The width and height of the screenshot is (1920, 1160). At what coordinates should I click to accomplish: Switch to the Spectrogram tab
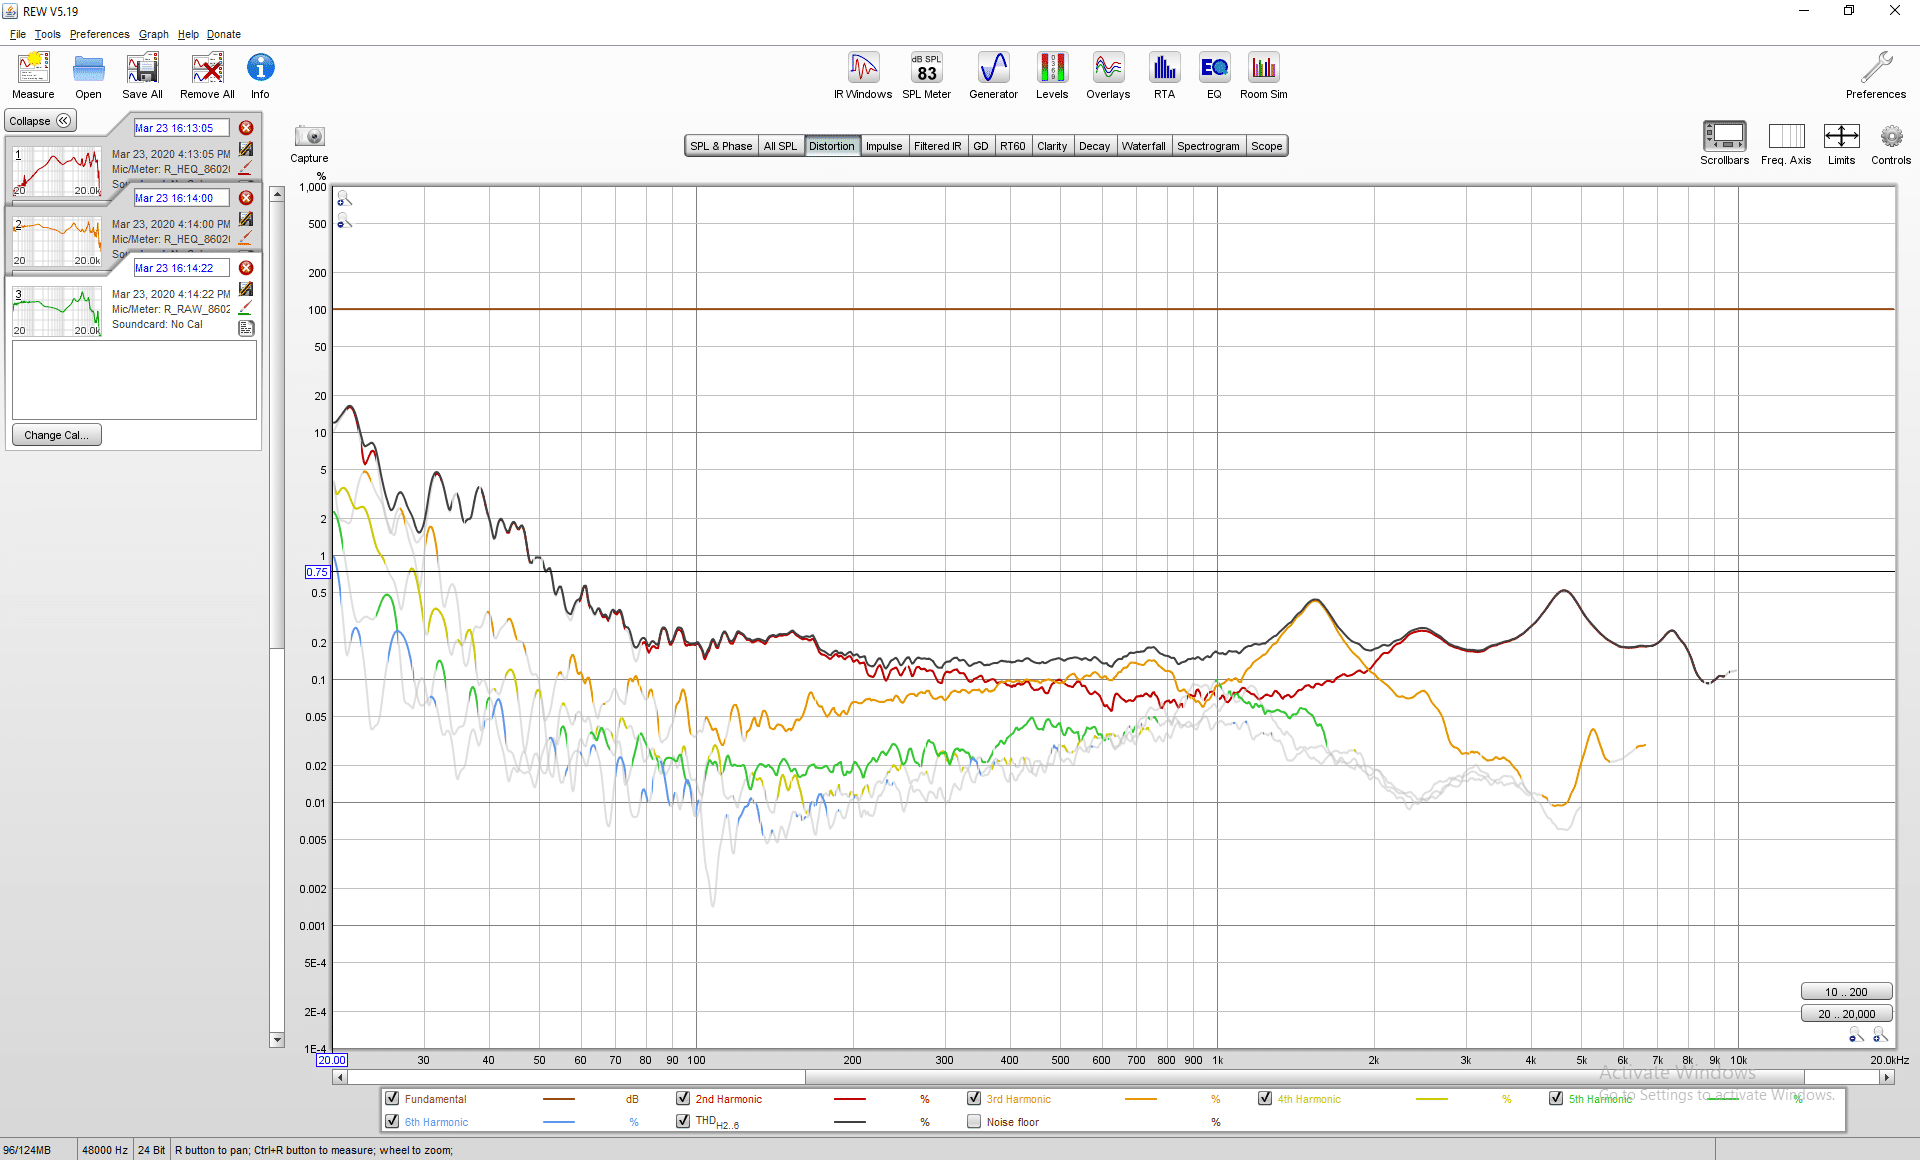(x=1208, y=146)
